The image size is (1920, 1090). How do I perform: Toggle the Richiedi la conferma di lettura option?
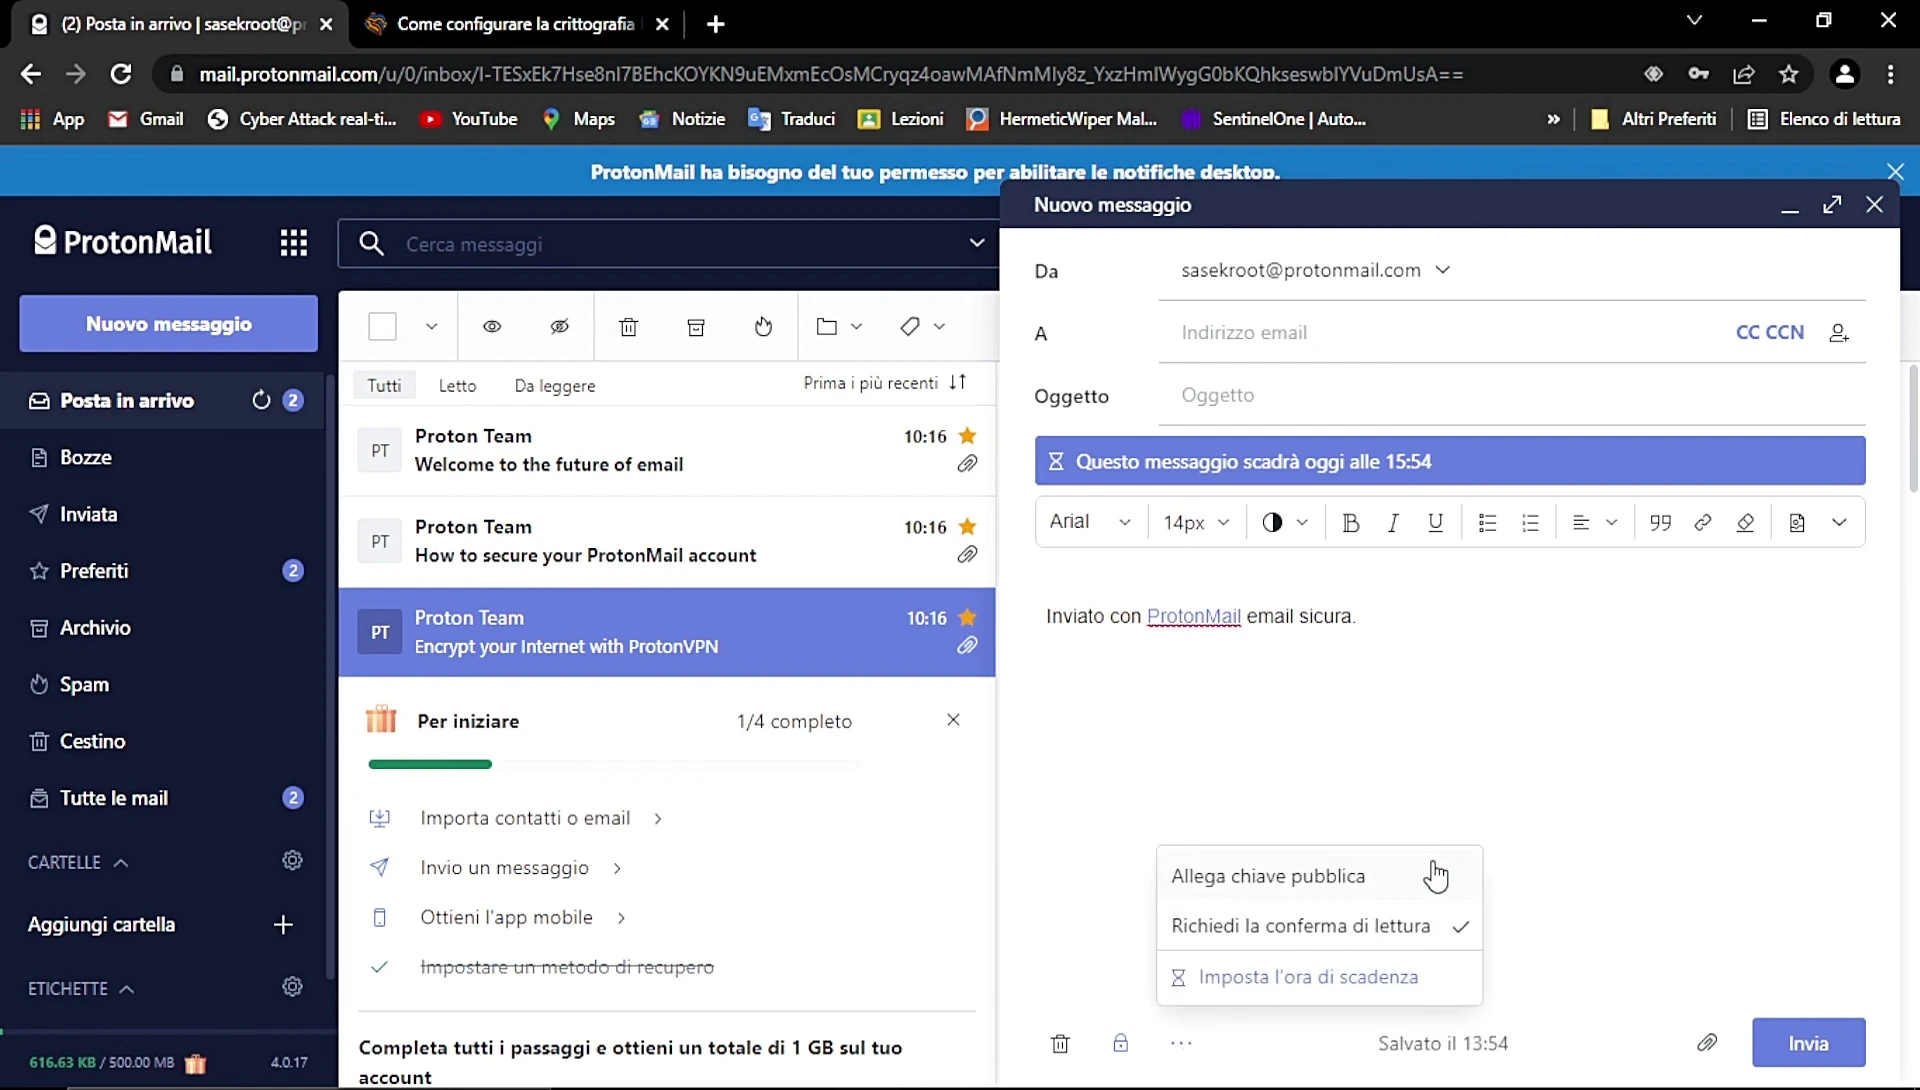[x=1300, y=926]
